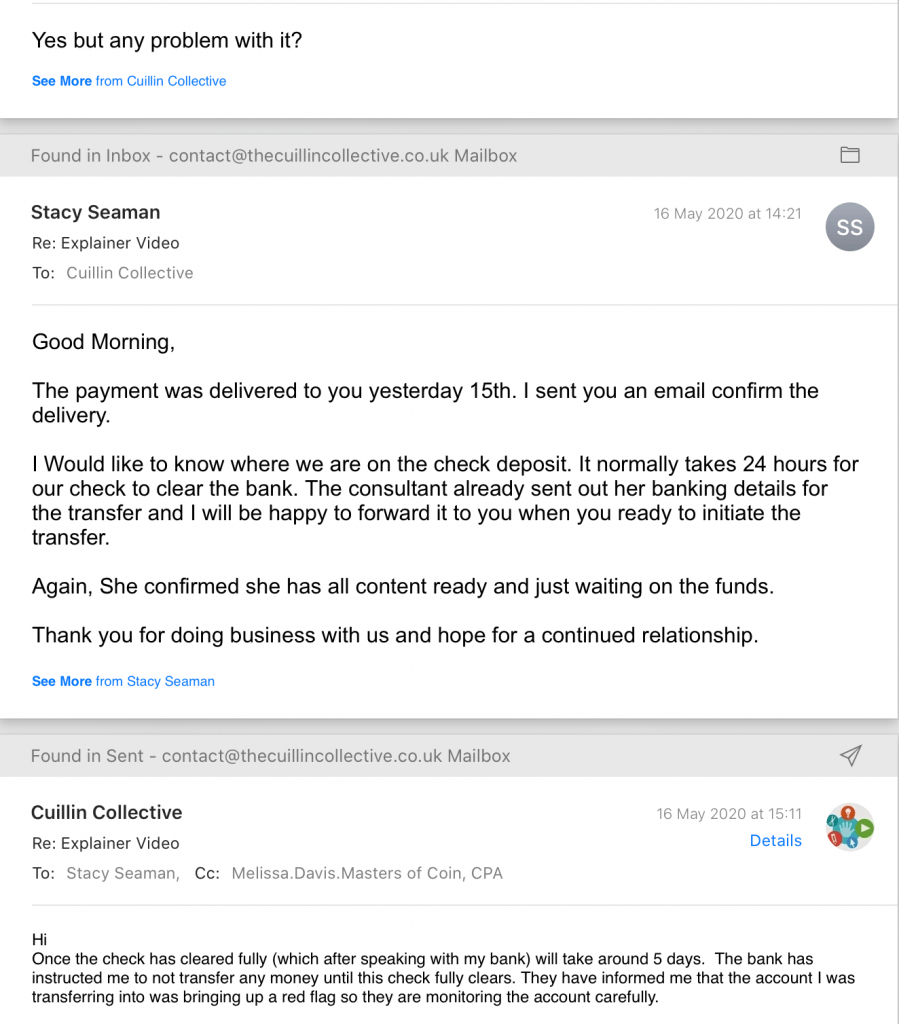Expand See More from Stacy Seaman
Screen dimensions: 899x1024
tap(123, 681)
